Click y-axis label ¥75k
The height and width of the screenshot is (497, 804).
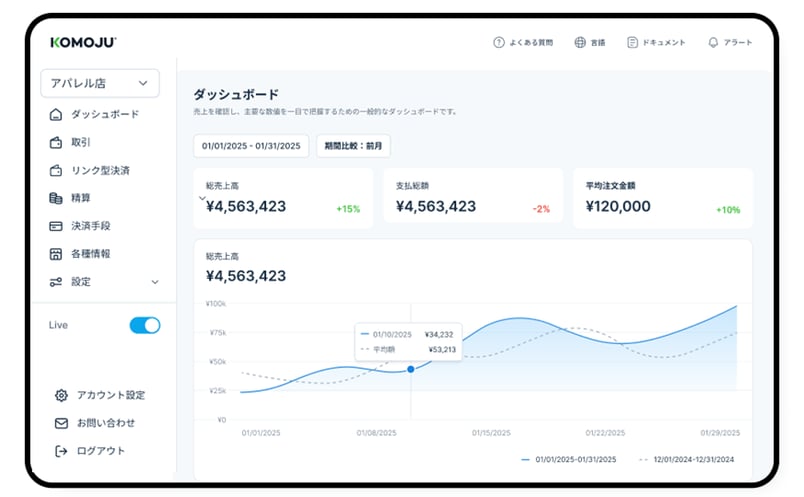click(217, 333)
